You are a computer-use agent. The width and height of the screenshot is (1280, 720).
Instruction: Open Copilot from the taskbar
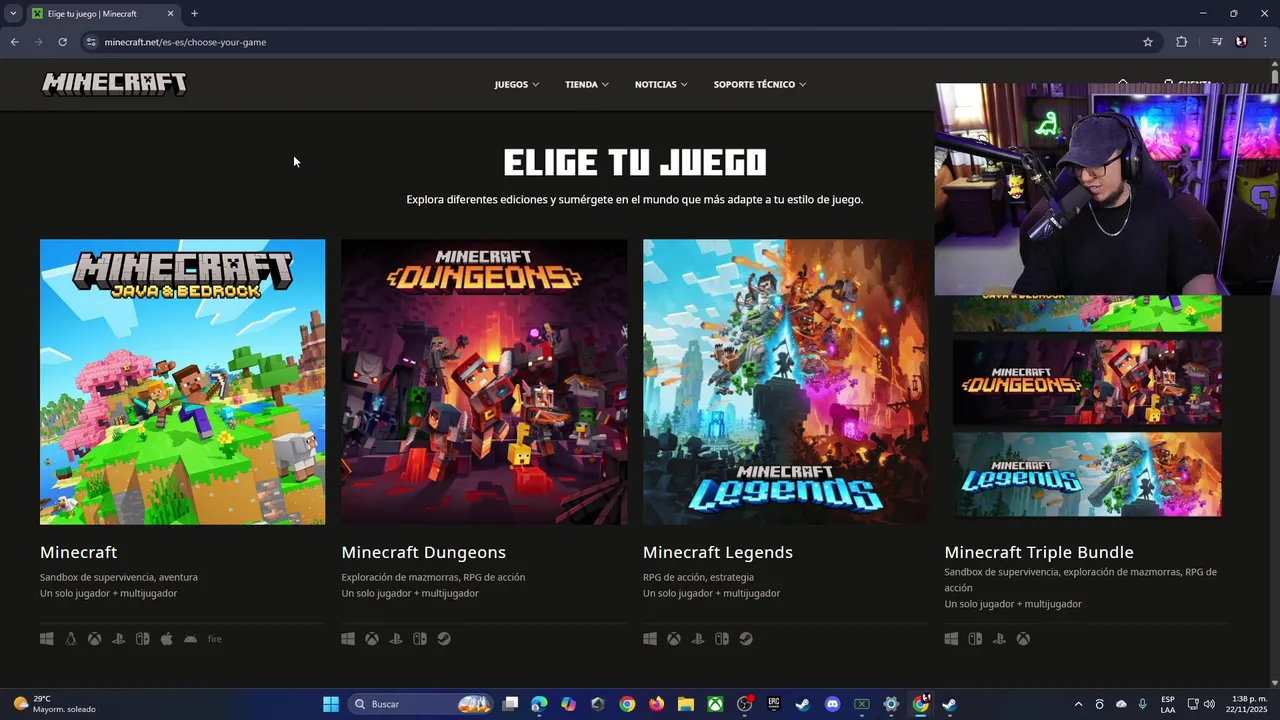pos(568,704)
